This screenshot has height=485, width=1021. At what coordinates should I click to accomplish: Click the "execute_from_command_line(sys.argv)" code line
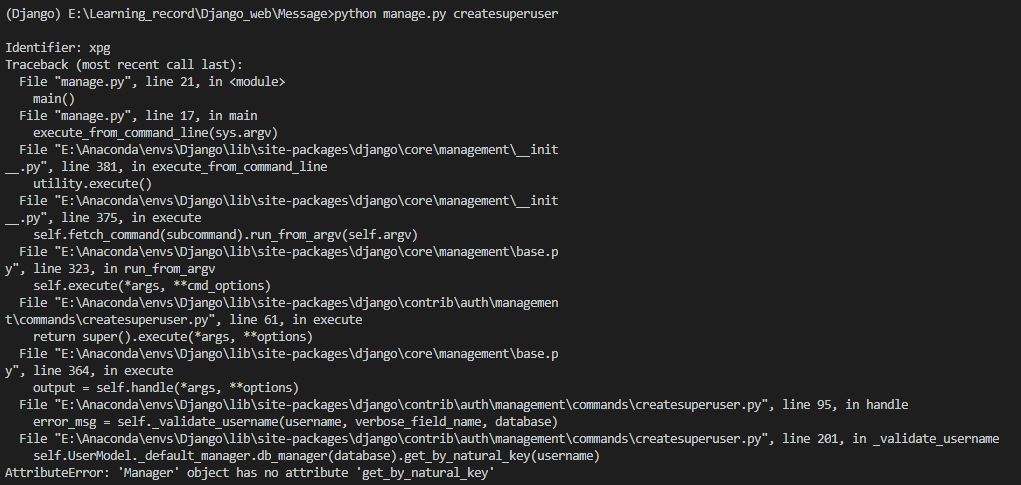(x=155, y=132)
